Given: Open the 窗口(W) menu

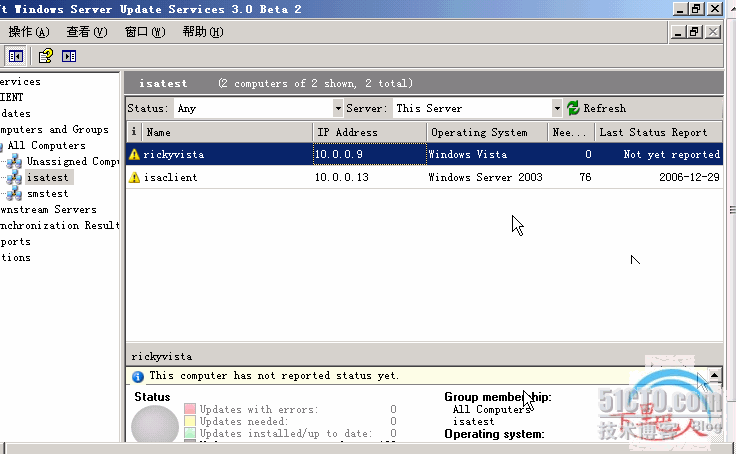Looking at the screenshot, I should 145,32.
